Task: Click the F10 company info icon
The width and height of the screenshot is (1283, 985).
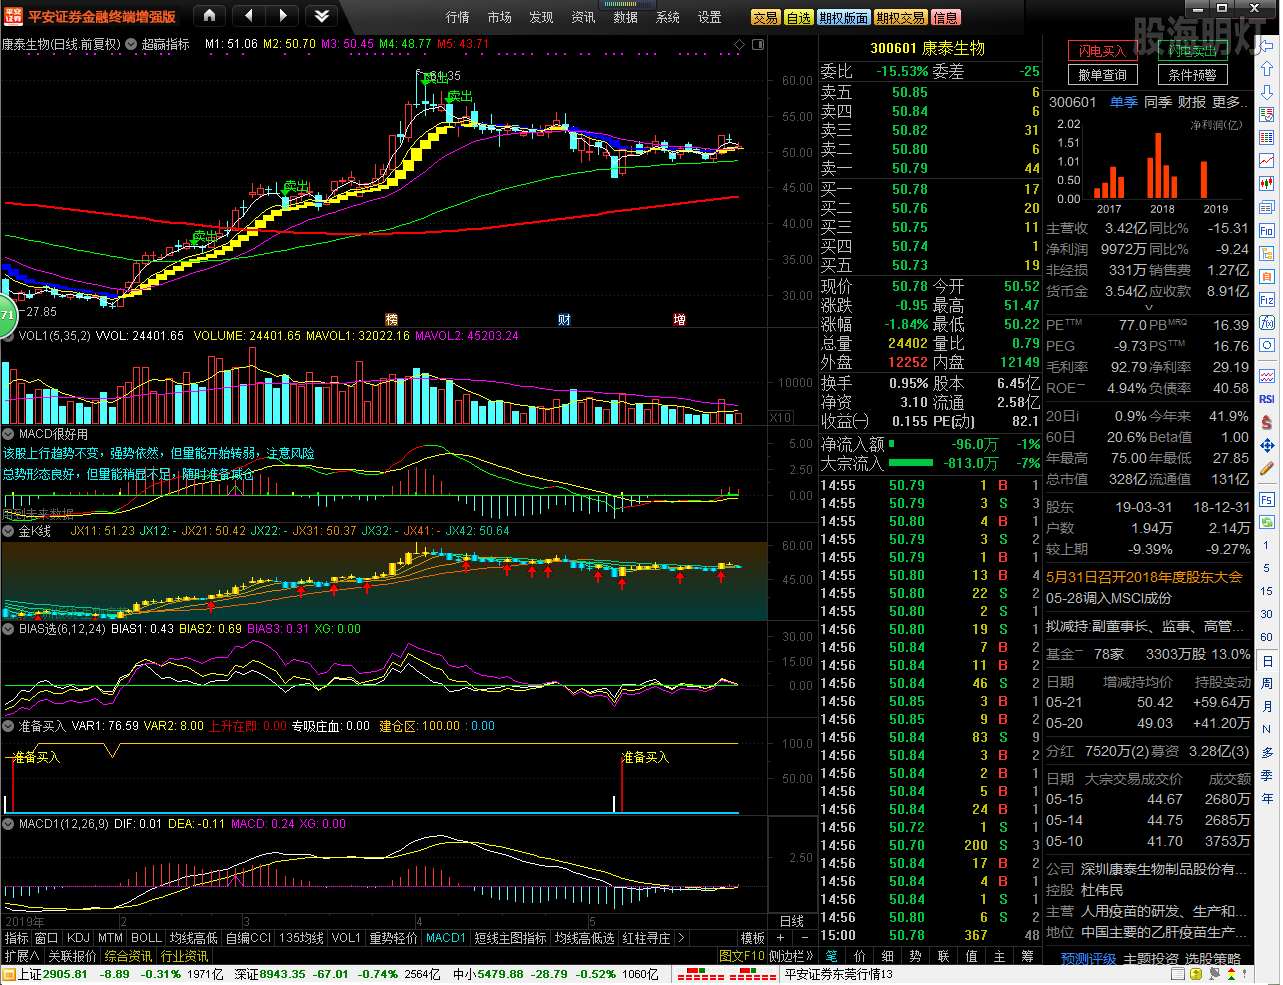Action: [x=1267, y=231]
